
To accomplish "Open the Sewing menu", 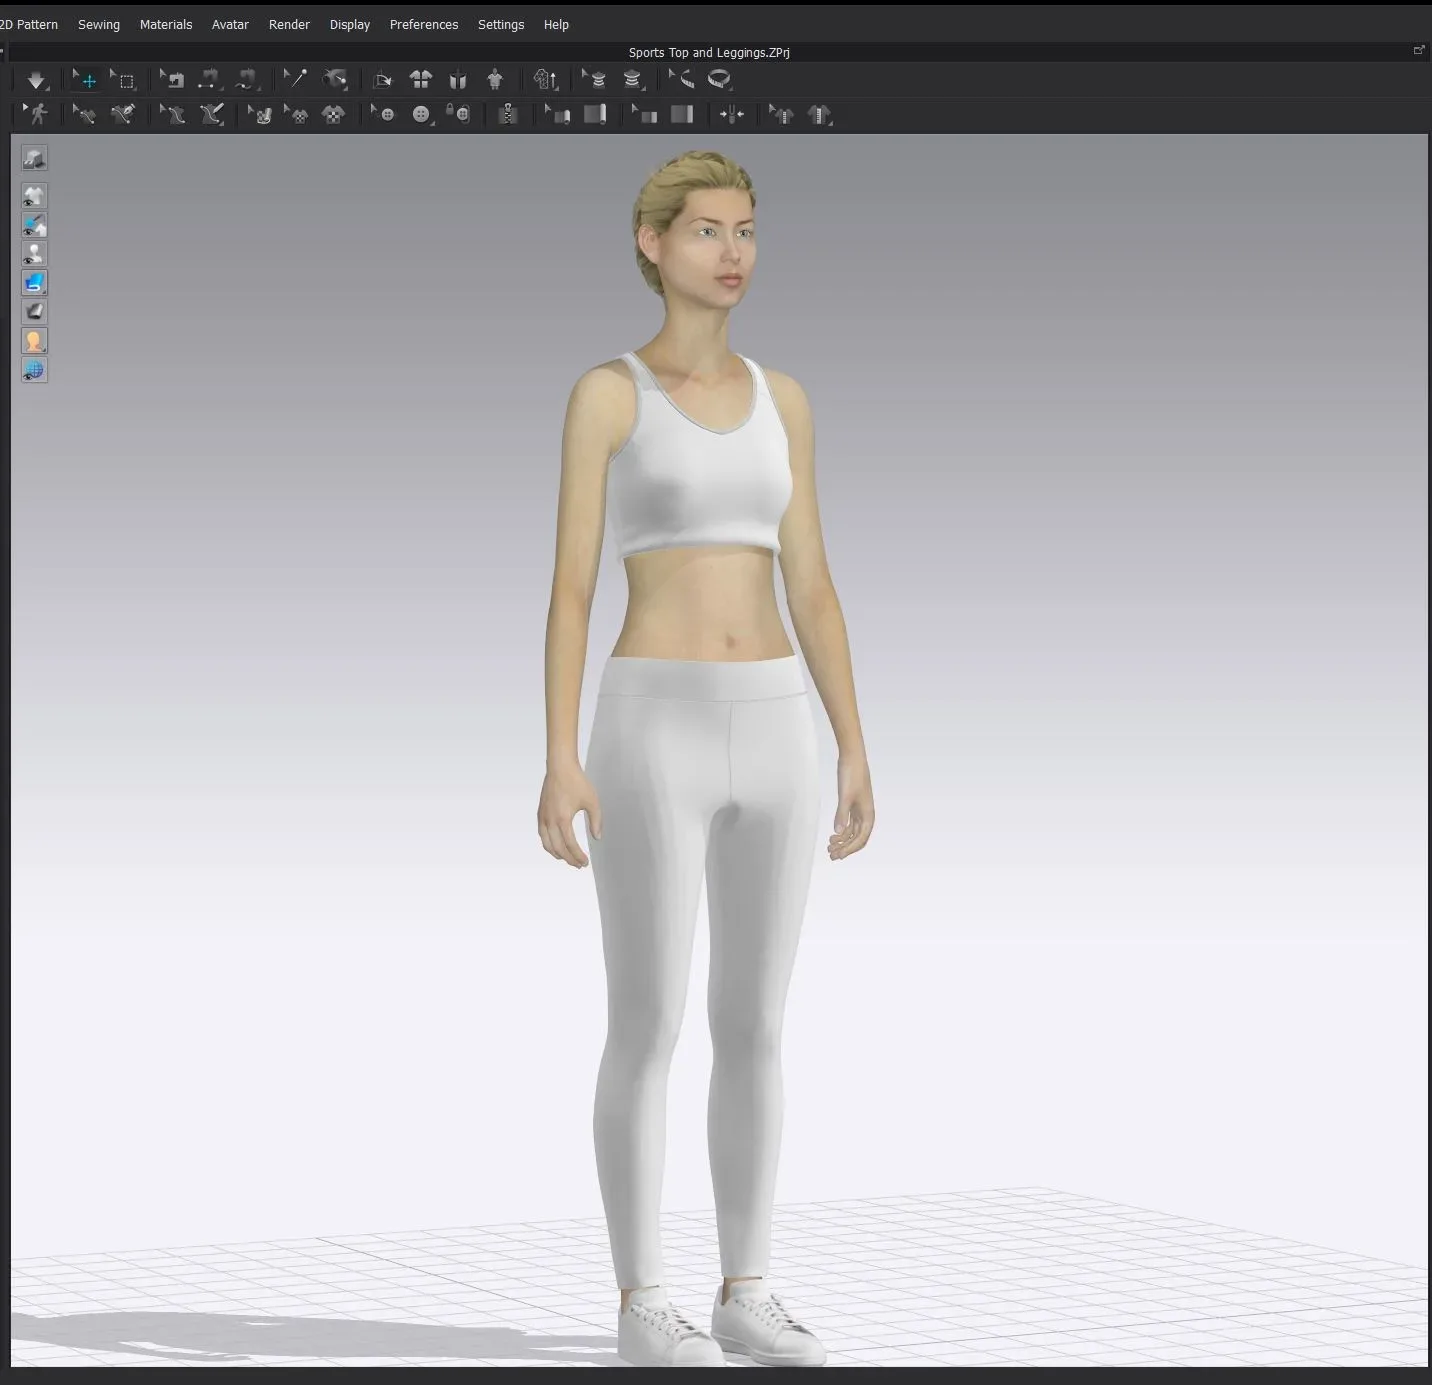I will pos(99,24).
